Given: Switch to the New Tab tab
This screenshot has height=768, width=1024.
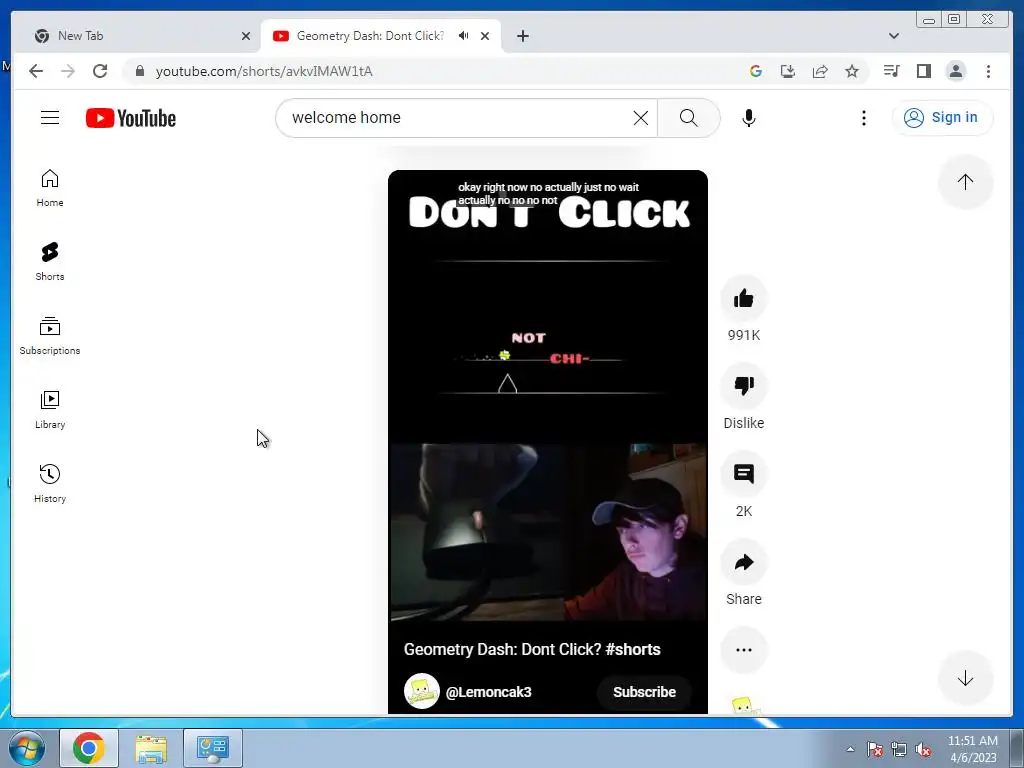Looking at the screenshot, I should point(142,36).
